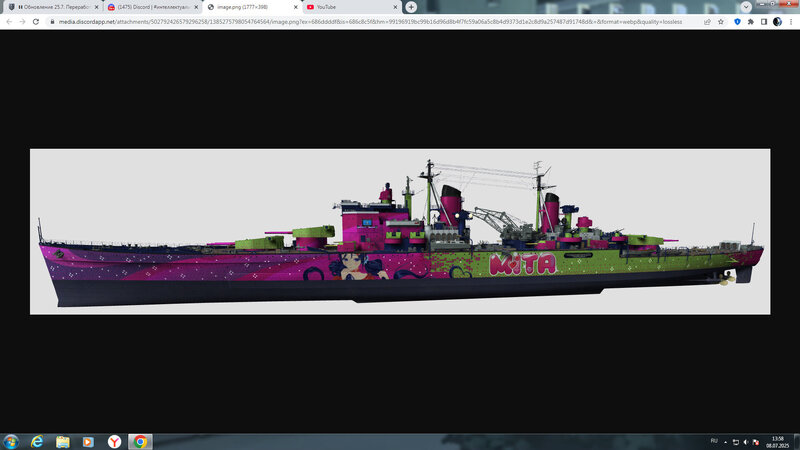Switch to the YouTube tab
800x450 pixels.
[x=352, y=7]
